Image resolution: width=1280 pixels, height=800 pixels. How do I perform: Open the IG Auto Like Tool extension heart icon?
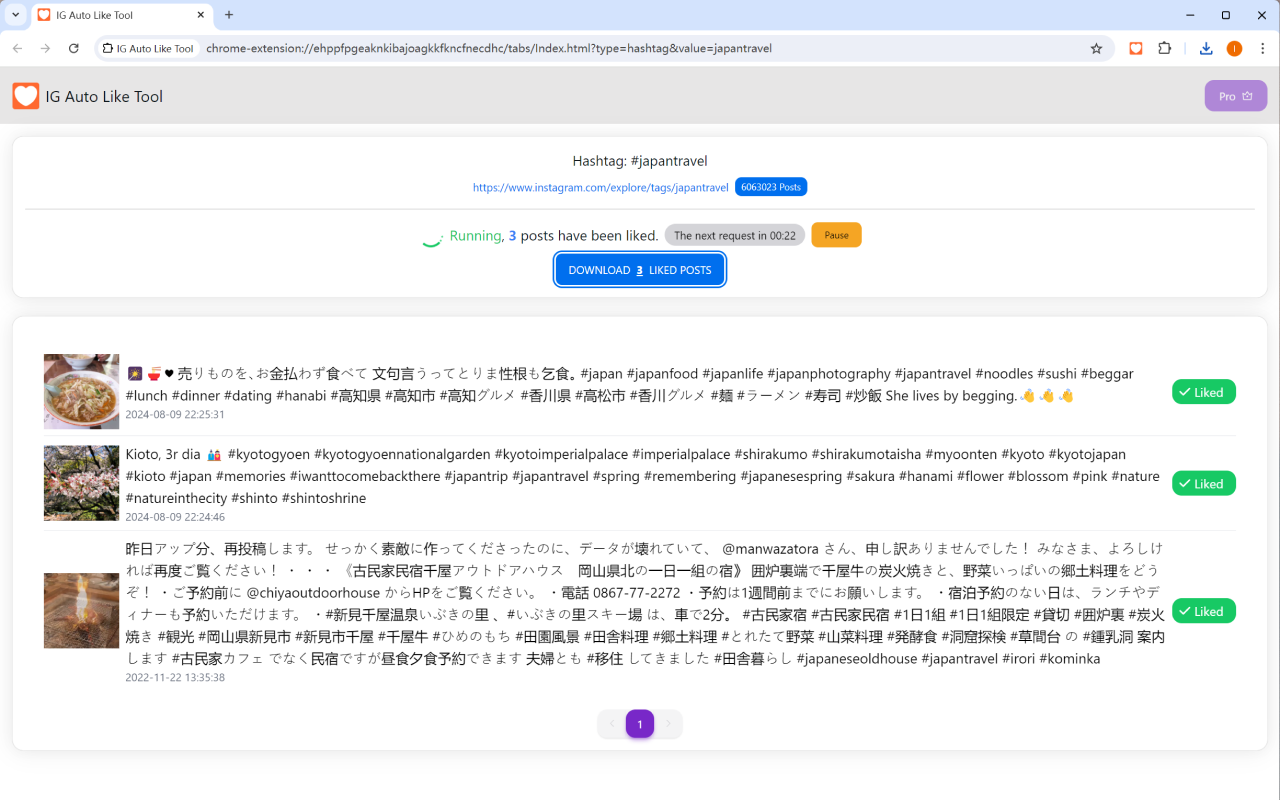point(1136,48)
